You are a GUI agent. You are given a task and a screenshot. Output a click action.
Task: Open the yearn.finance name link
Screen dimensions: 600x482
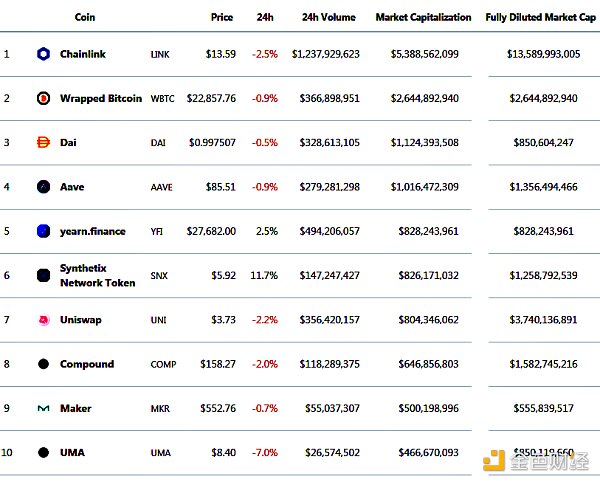93,231
